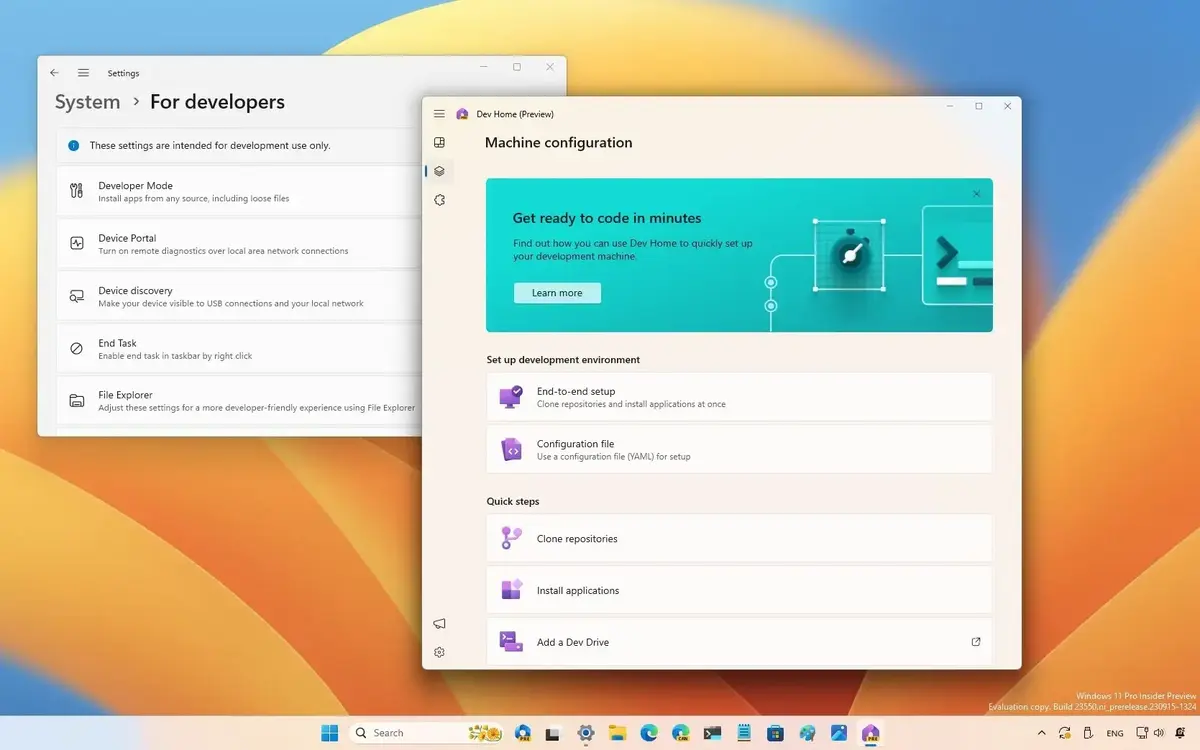
Task: Choose Configuration file (YAML) setup
Action: [x=738, y=450]
